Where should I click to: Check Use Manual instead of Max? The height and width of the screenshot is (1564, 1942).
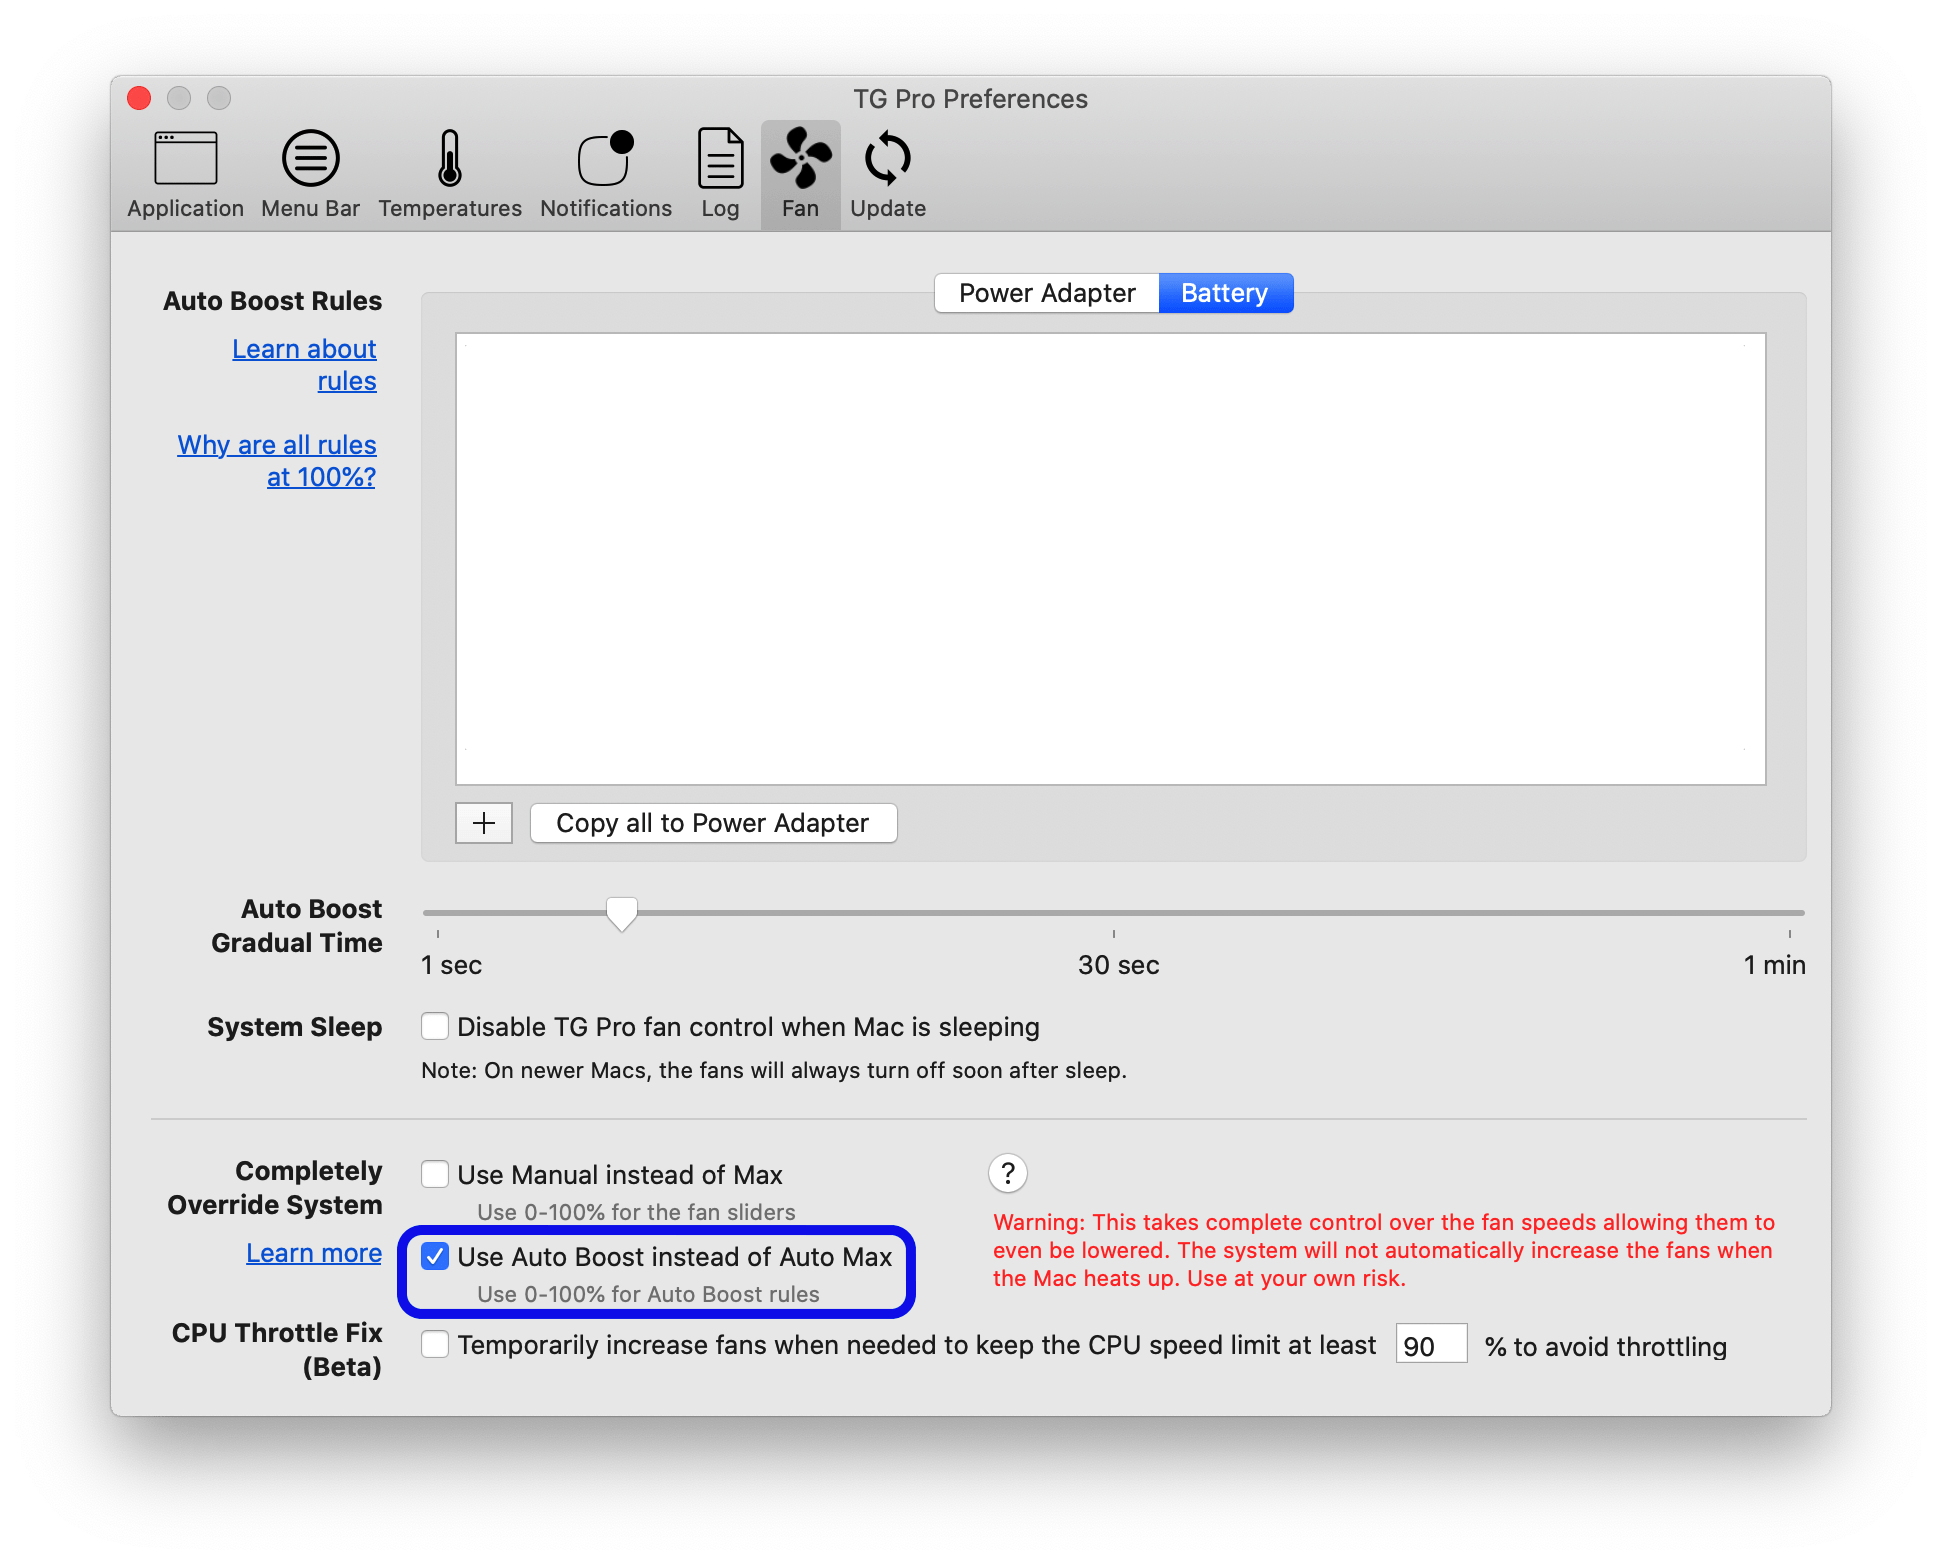point(435,1174)
